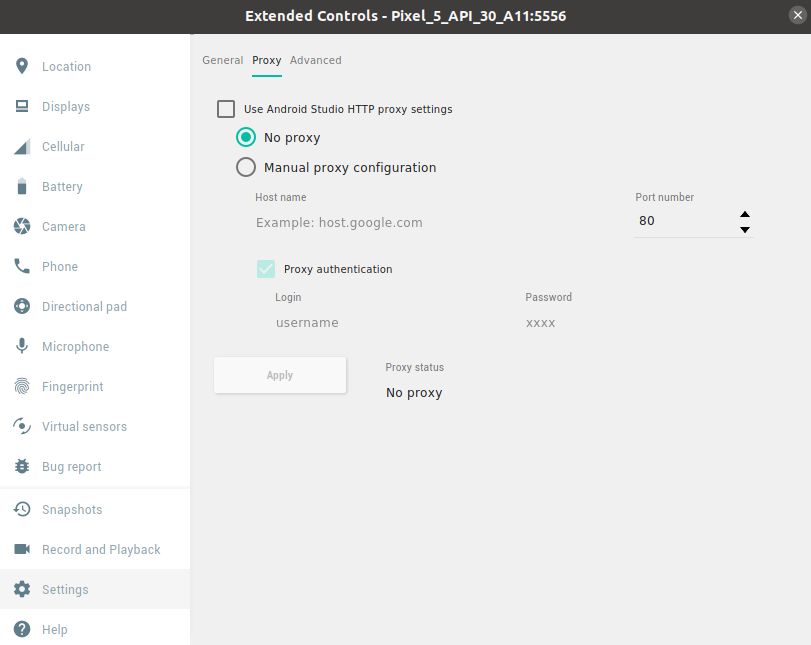The image size is (811, 645).
Task: Enable Use Android Studio HTTP proxy settings
Action: click(226, 109)
